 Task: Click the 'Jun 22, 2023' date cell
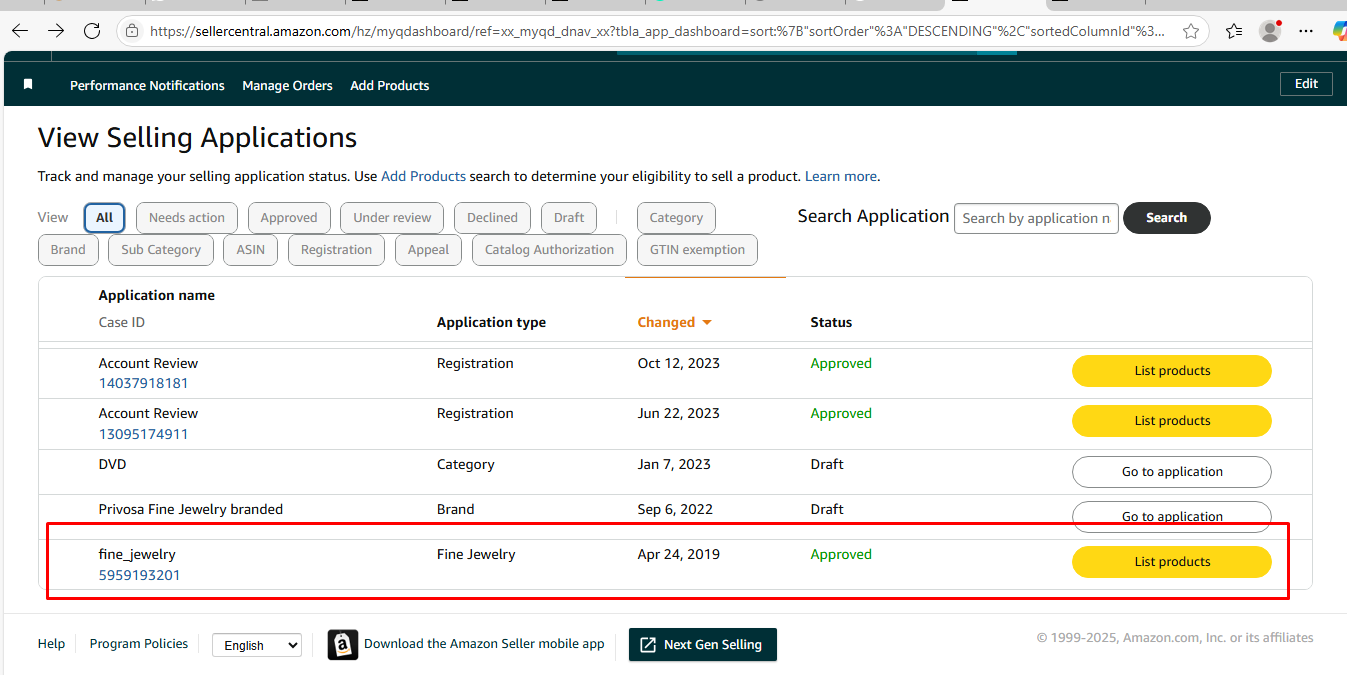coord(678,414)
